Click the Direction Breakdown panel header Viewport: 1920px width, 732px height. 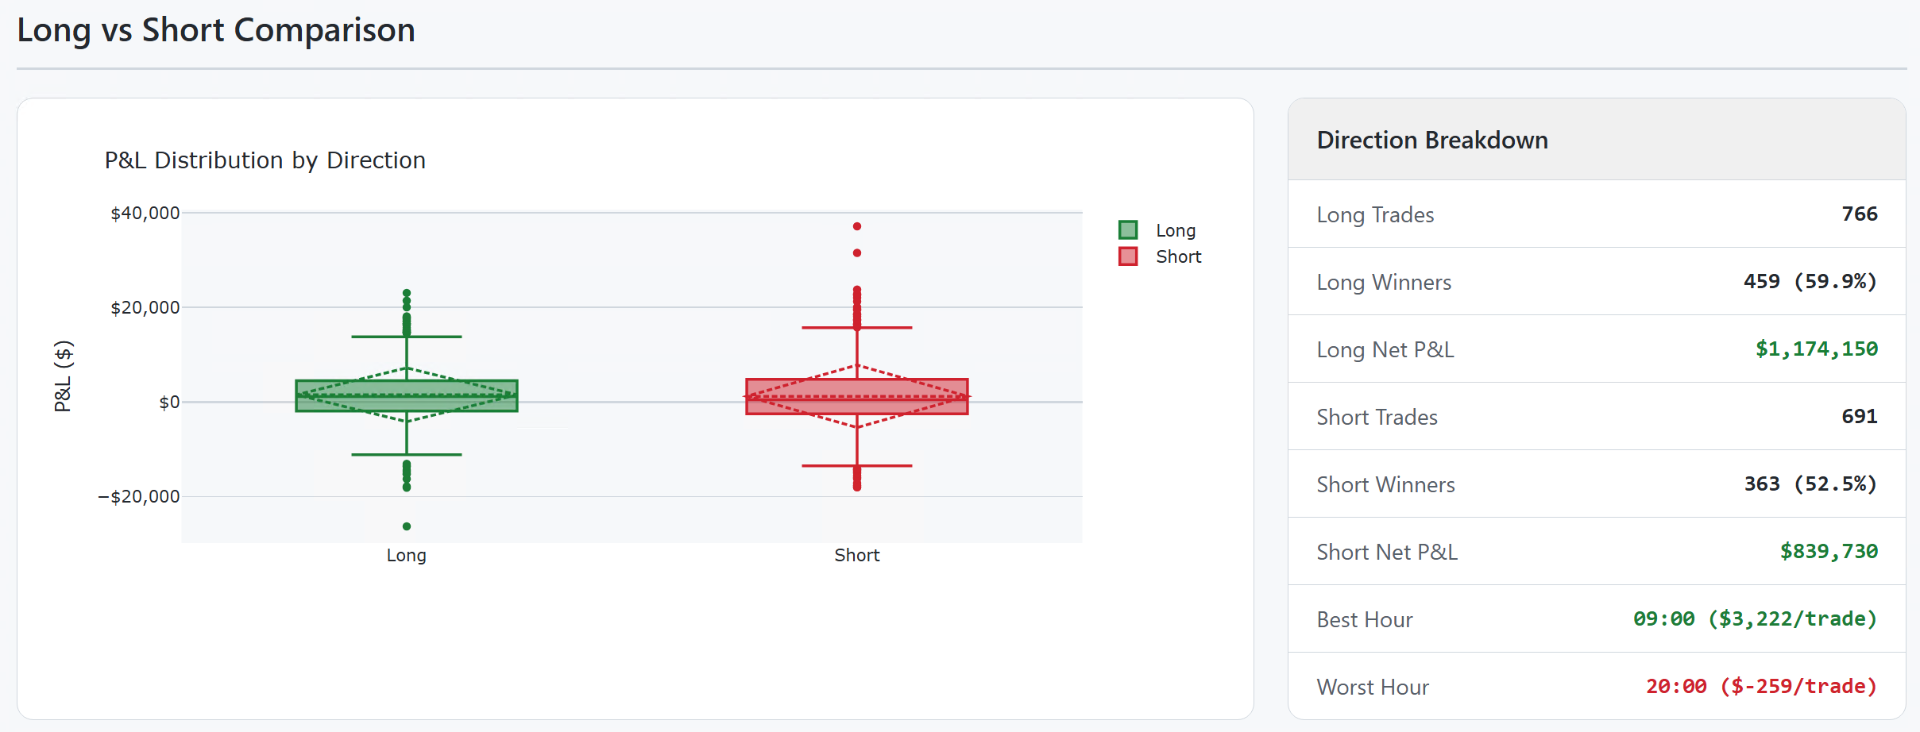(1432, 140)
